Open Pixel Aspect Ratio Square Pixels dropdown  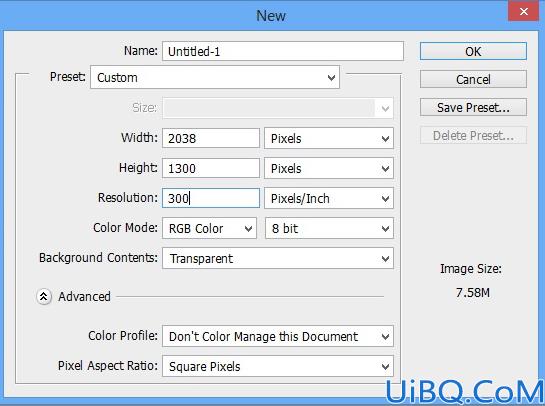tap(278, 366)
